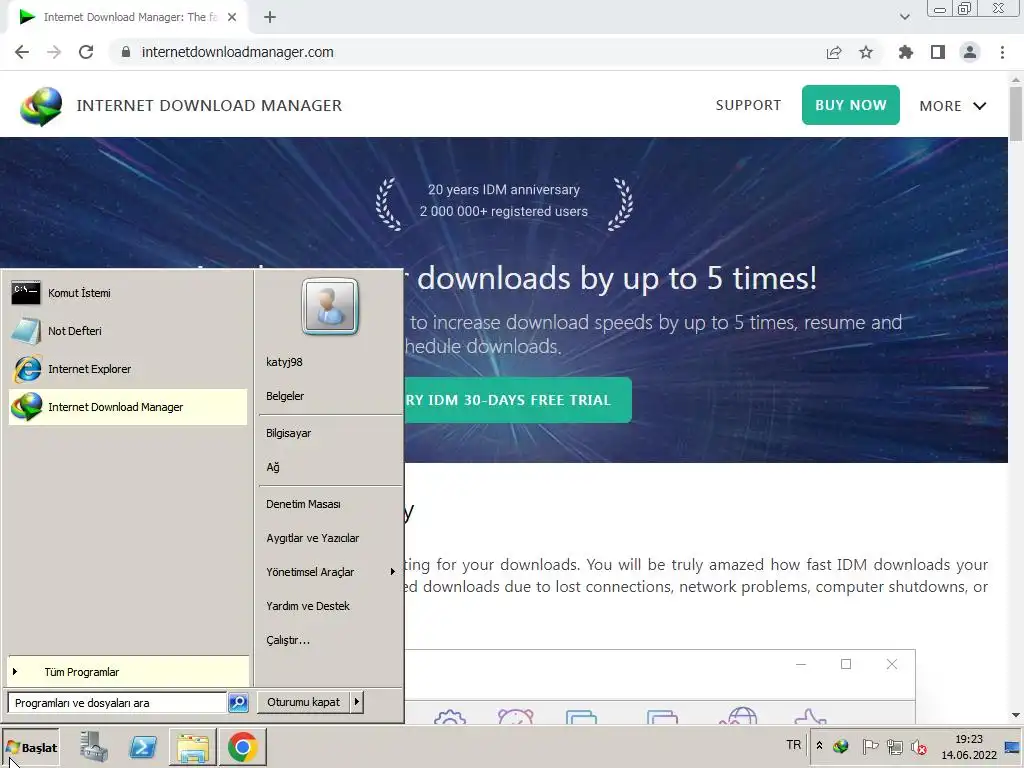
Task: Click the 30-DAYS FREE TRIAL button
Action: click(518, 400)
